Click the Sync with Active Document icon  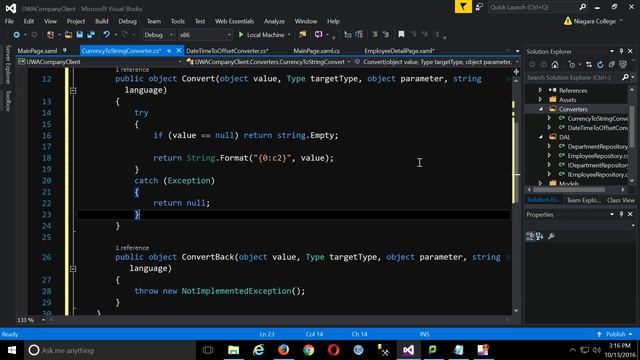pos(589,64)
